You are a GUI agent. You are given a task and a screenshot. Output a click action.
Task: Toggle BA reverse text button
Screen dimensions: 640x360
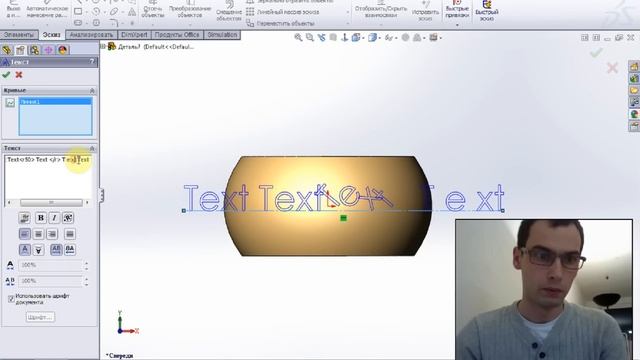[x=70, y=249]
